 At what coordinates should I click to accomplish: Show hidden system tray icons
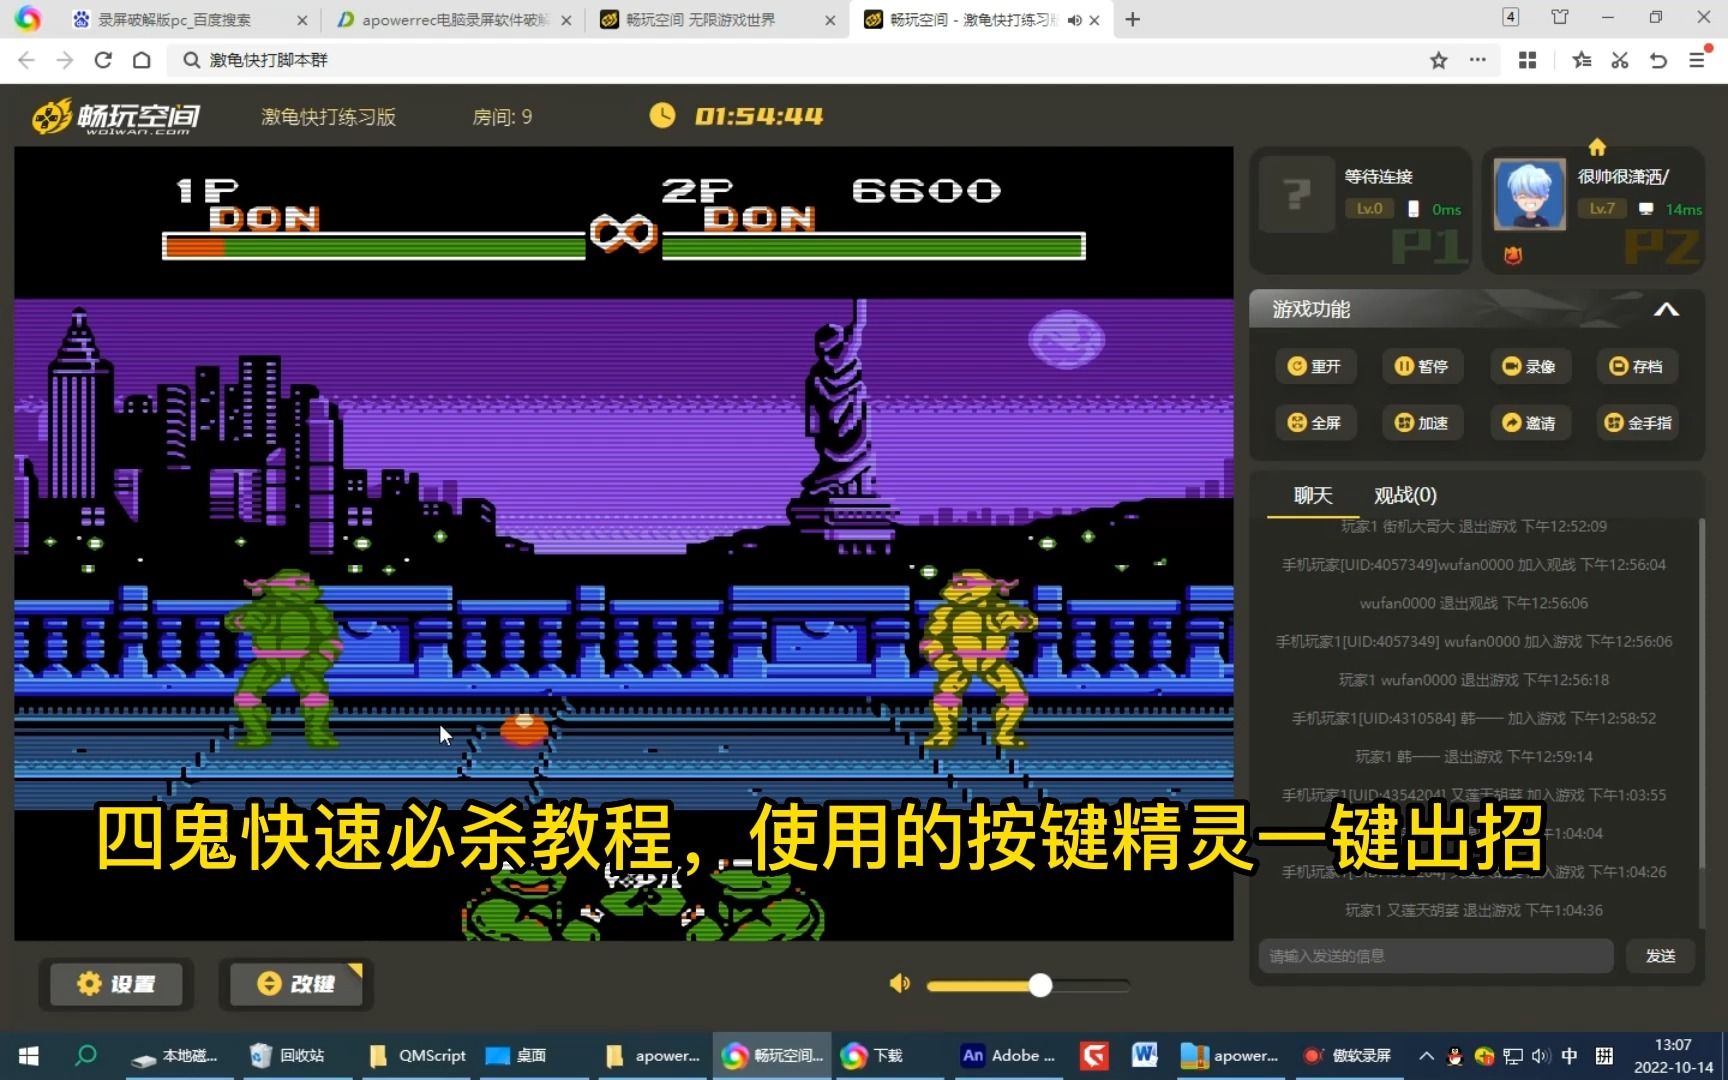[1426, 1056]
